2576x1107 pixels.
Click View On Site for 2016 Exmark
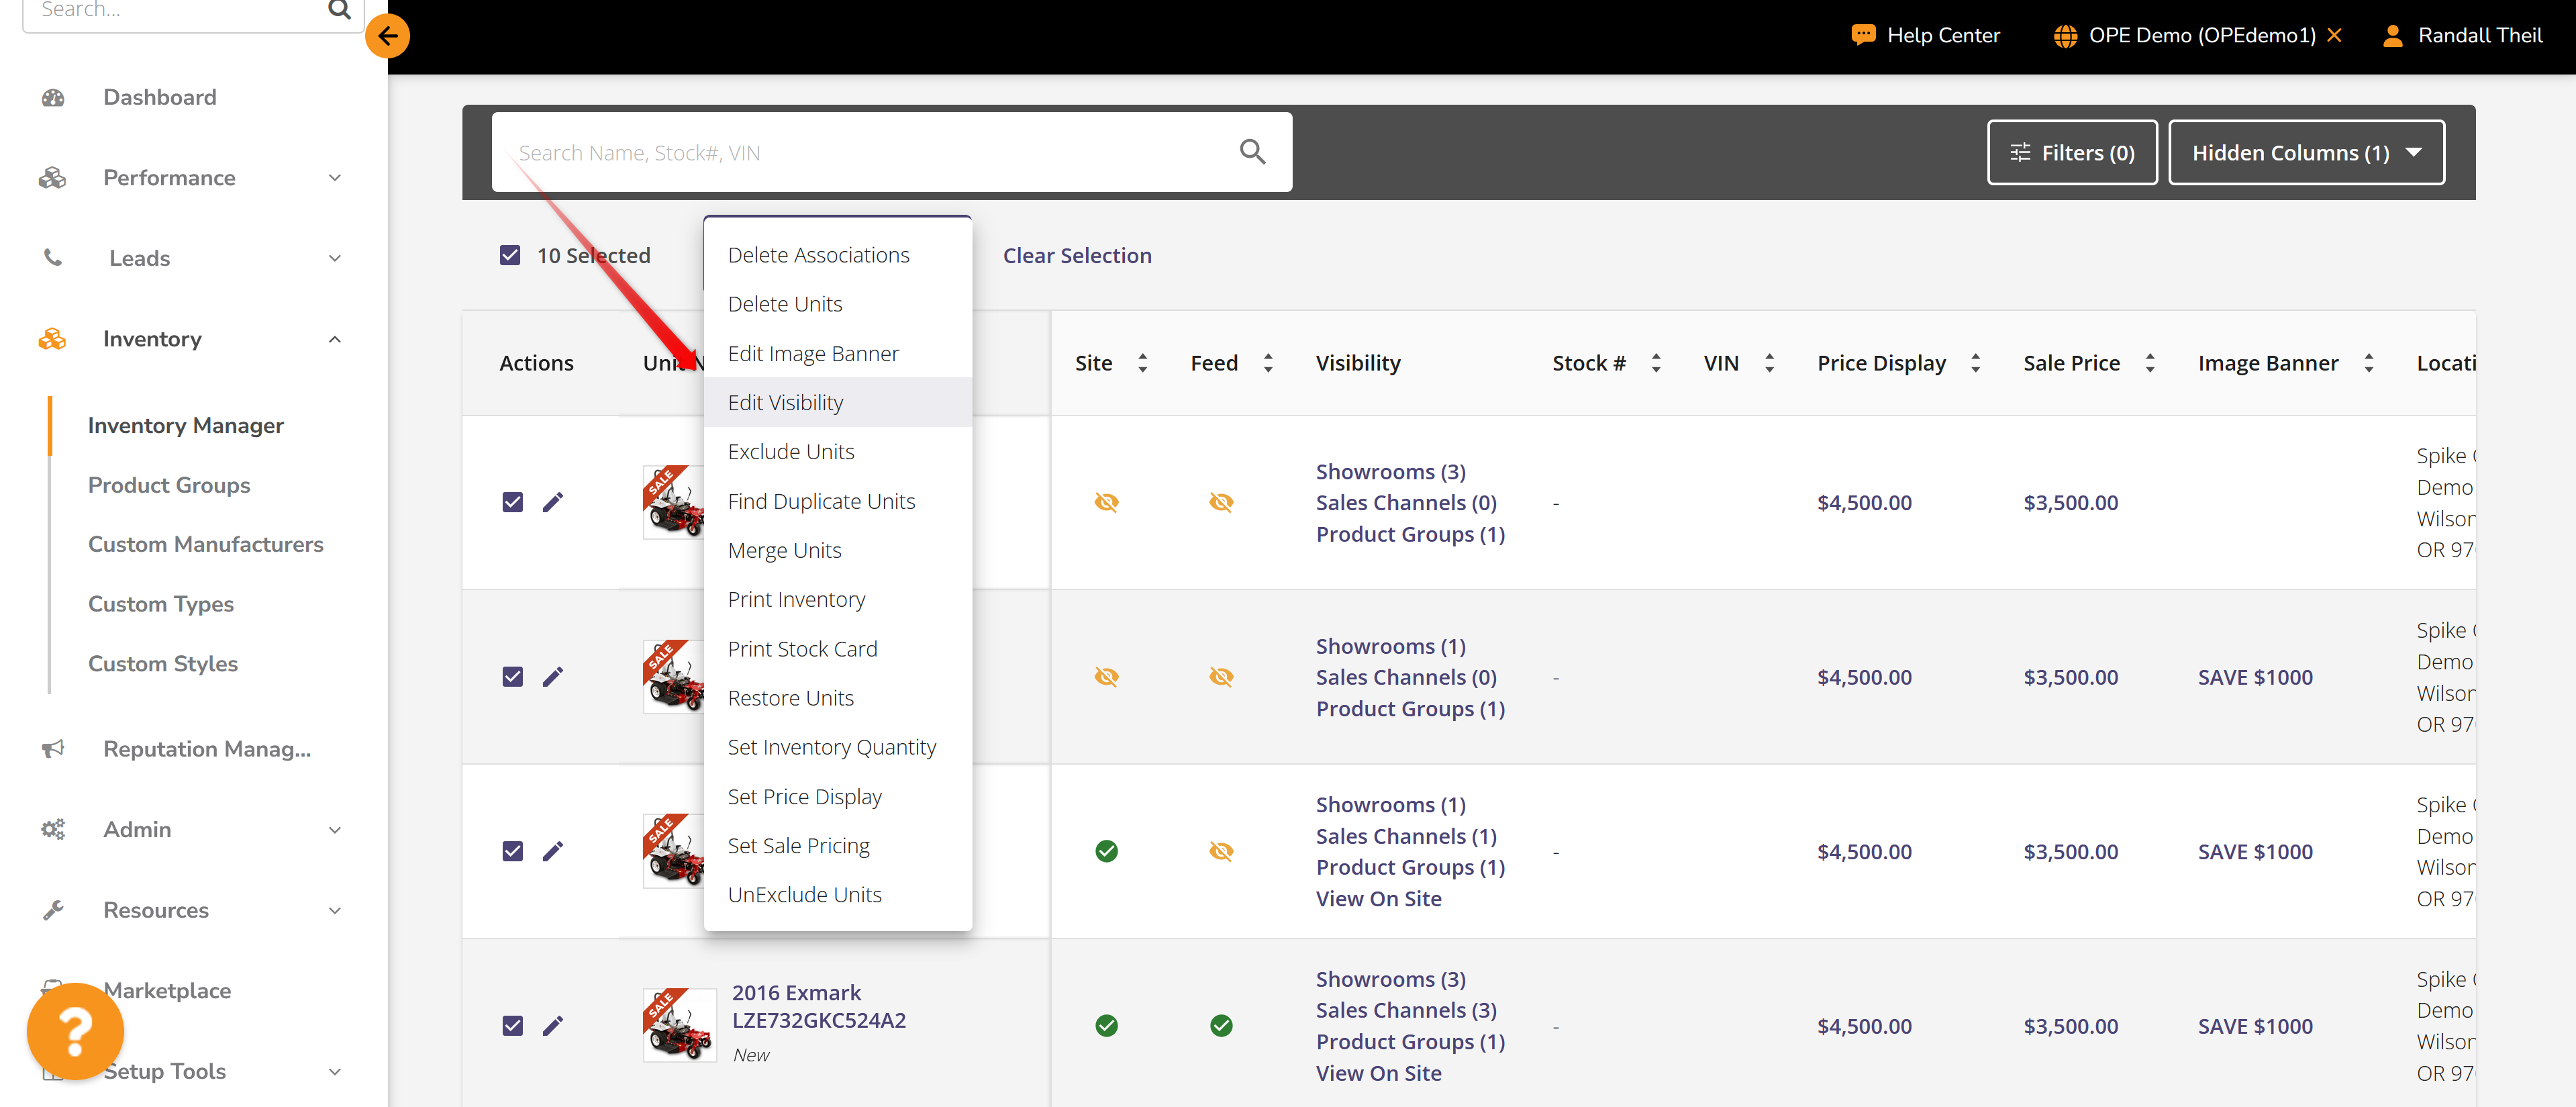pos(1378,1073)
